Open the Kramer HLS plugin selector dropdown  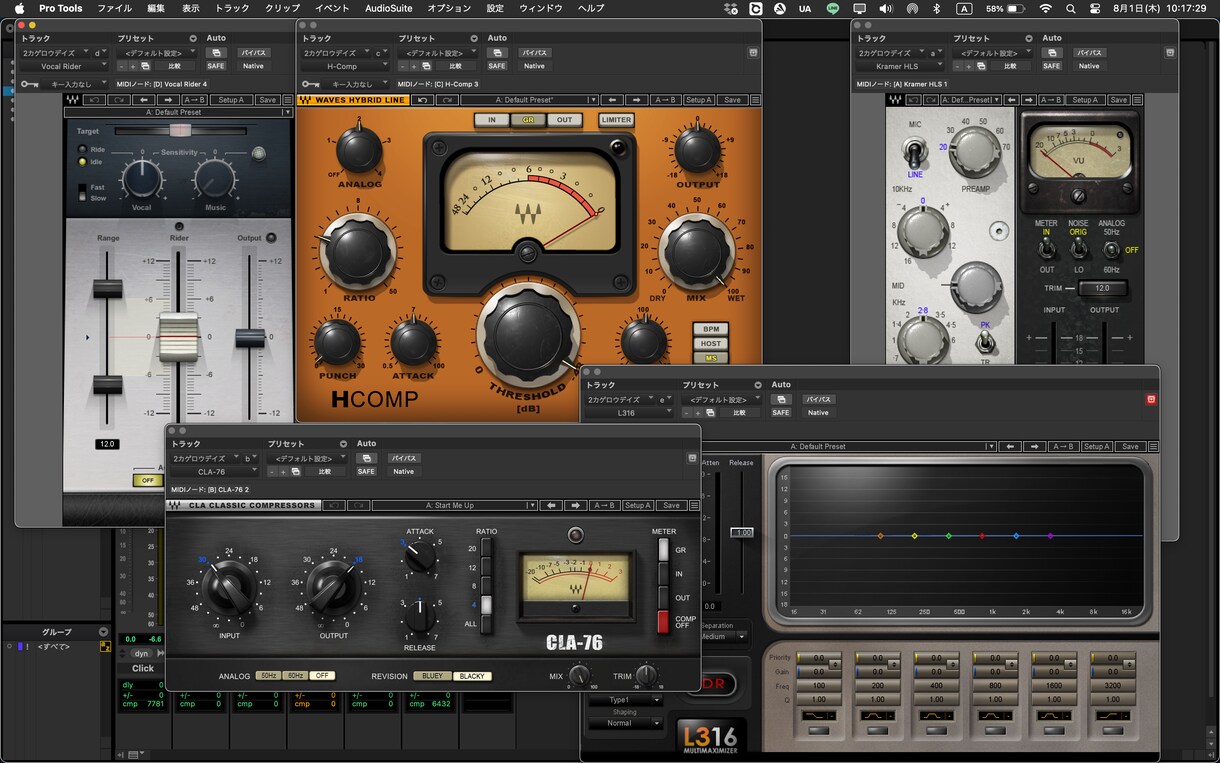[900, 66]
